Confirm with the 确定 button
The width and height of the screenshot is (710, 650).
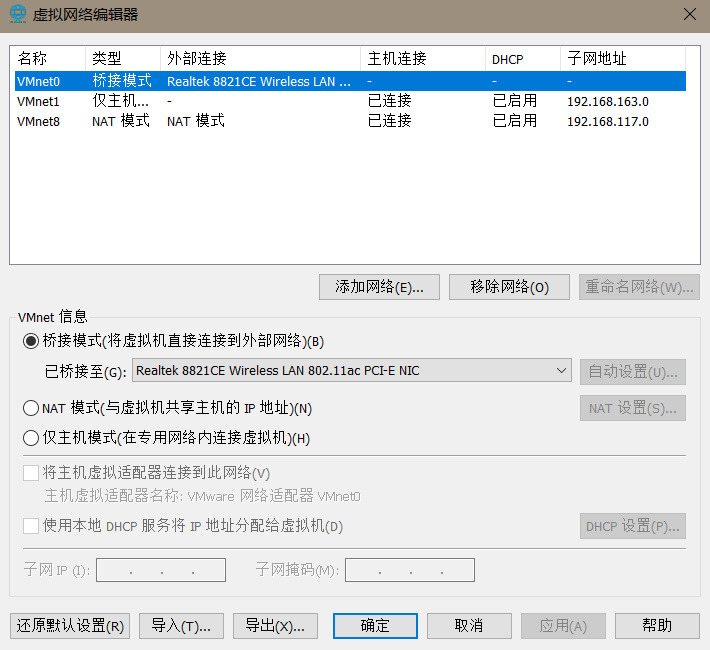[x=375, y=626]
